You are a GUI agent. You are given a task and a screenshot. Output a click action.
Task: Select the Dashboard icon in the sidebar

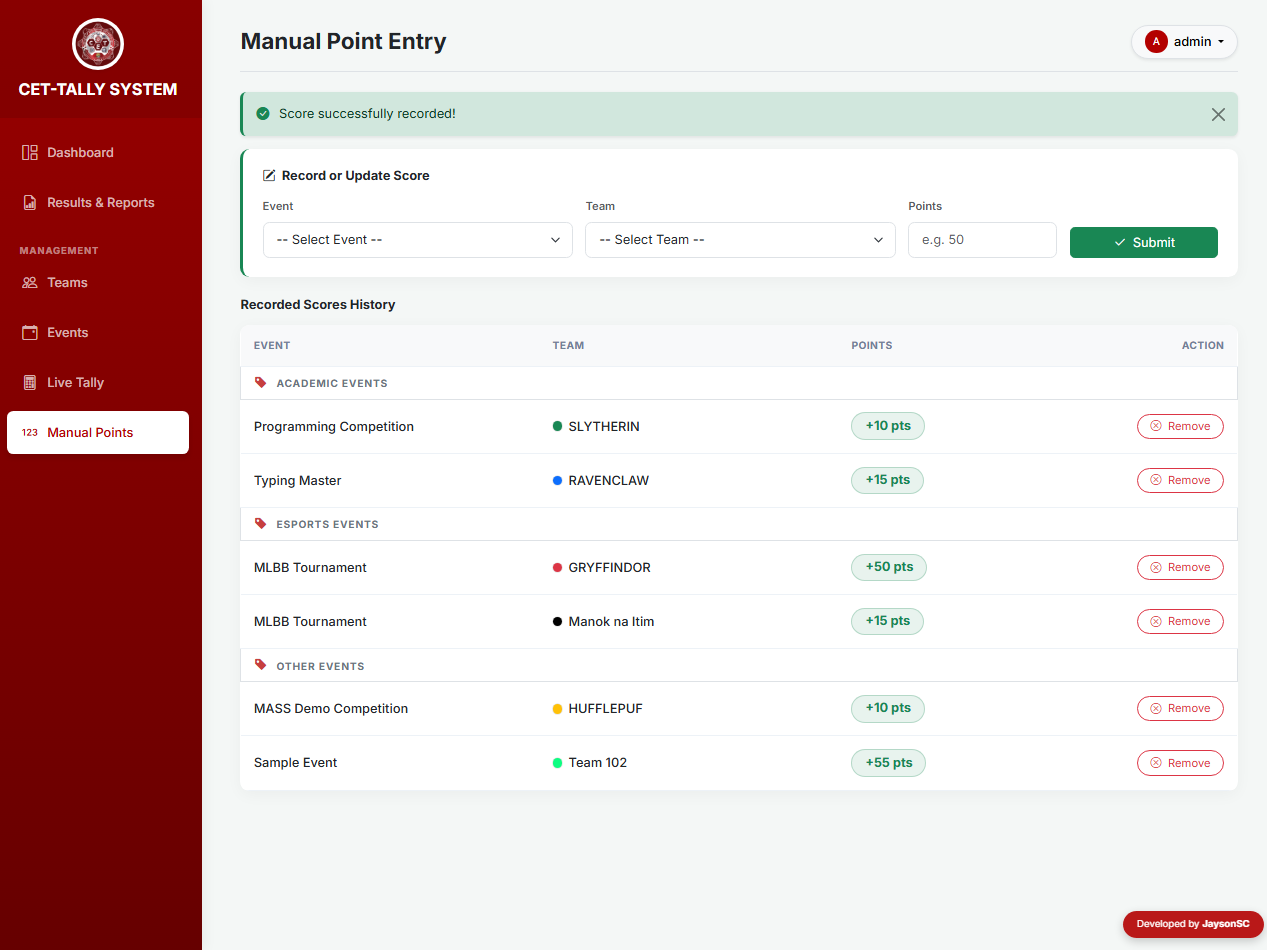[x=31, y=152]
